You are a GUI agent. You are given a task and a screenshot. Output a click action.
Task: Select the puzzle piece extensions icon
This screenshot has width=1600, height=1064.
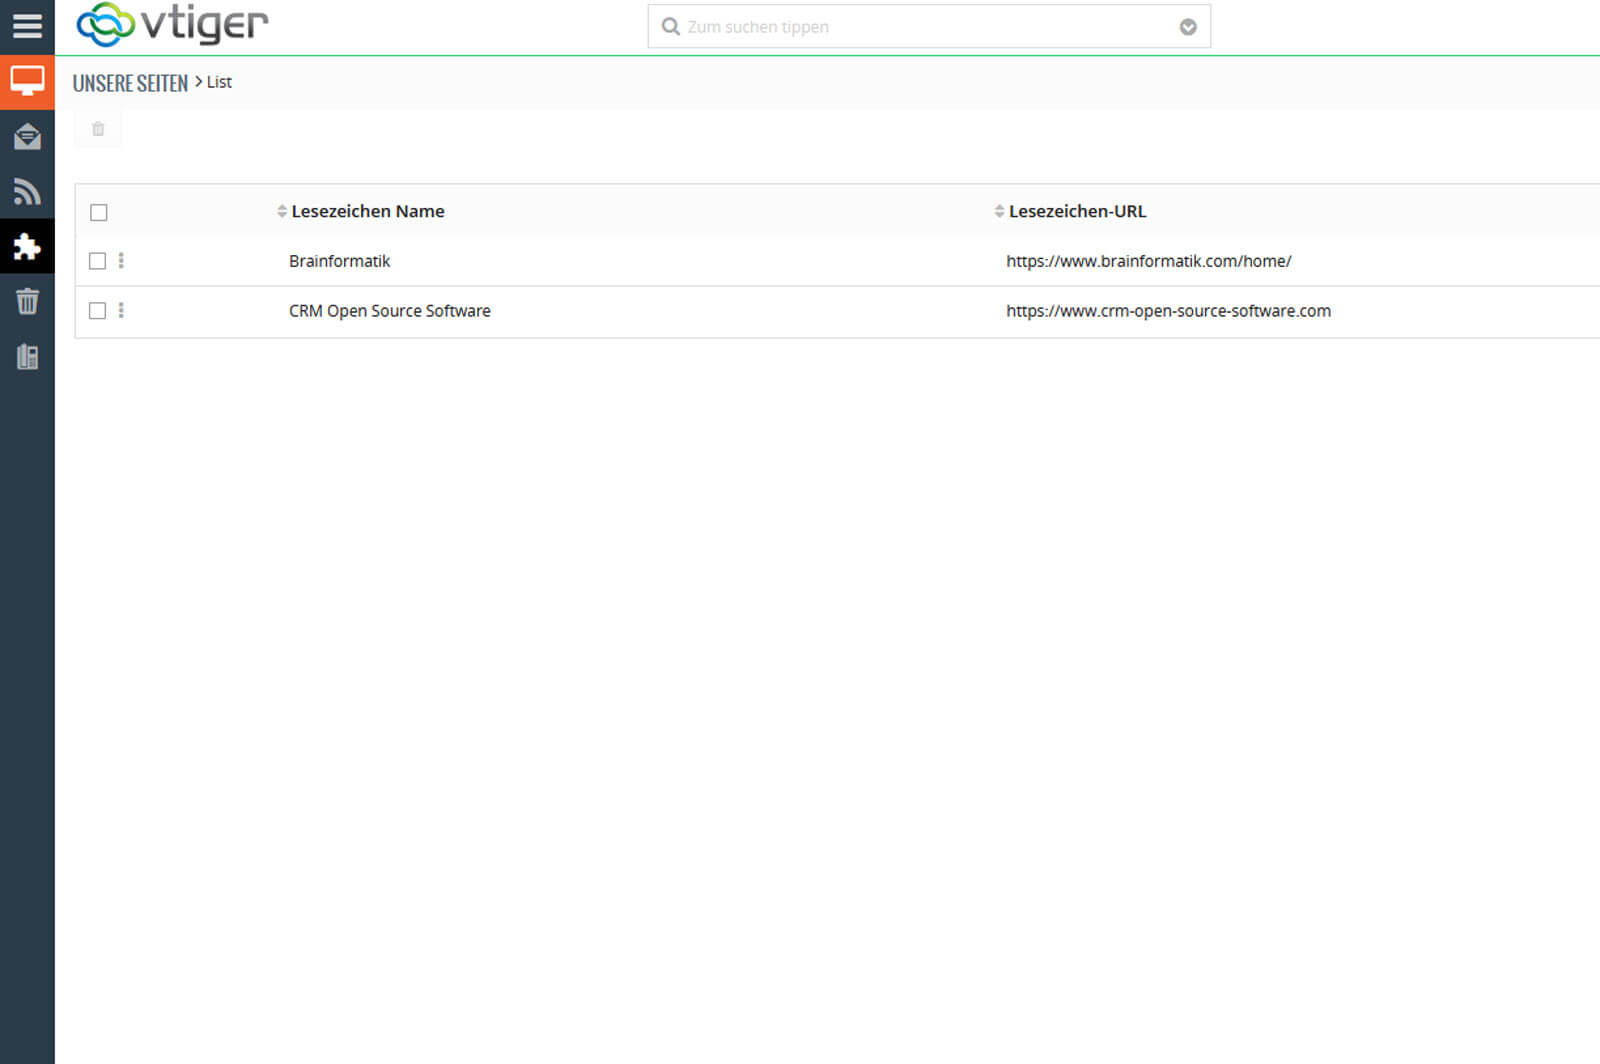tap(27, 246)
